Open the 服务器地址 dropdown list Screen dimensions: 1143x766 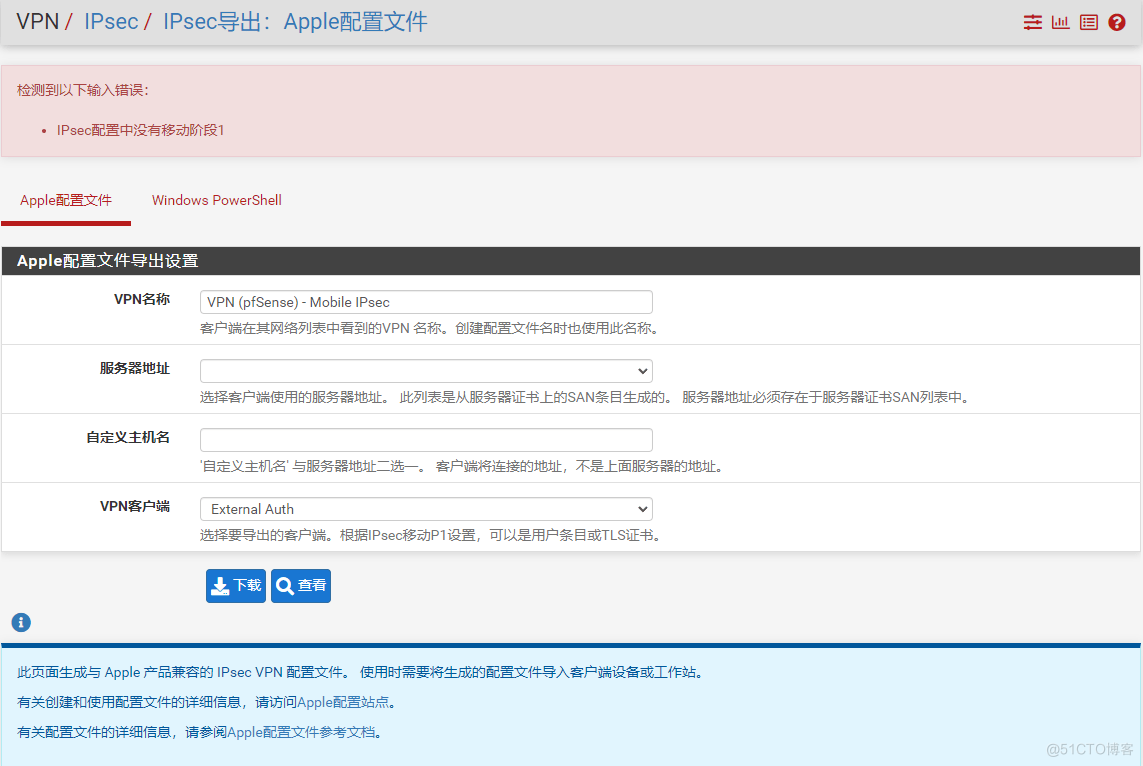425,370
